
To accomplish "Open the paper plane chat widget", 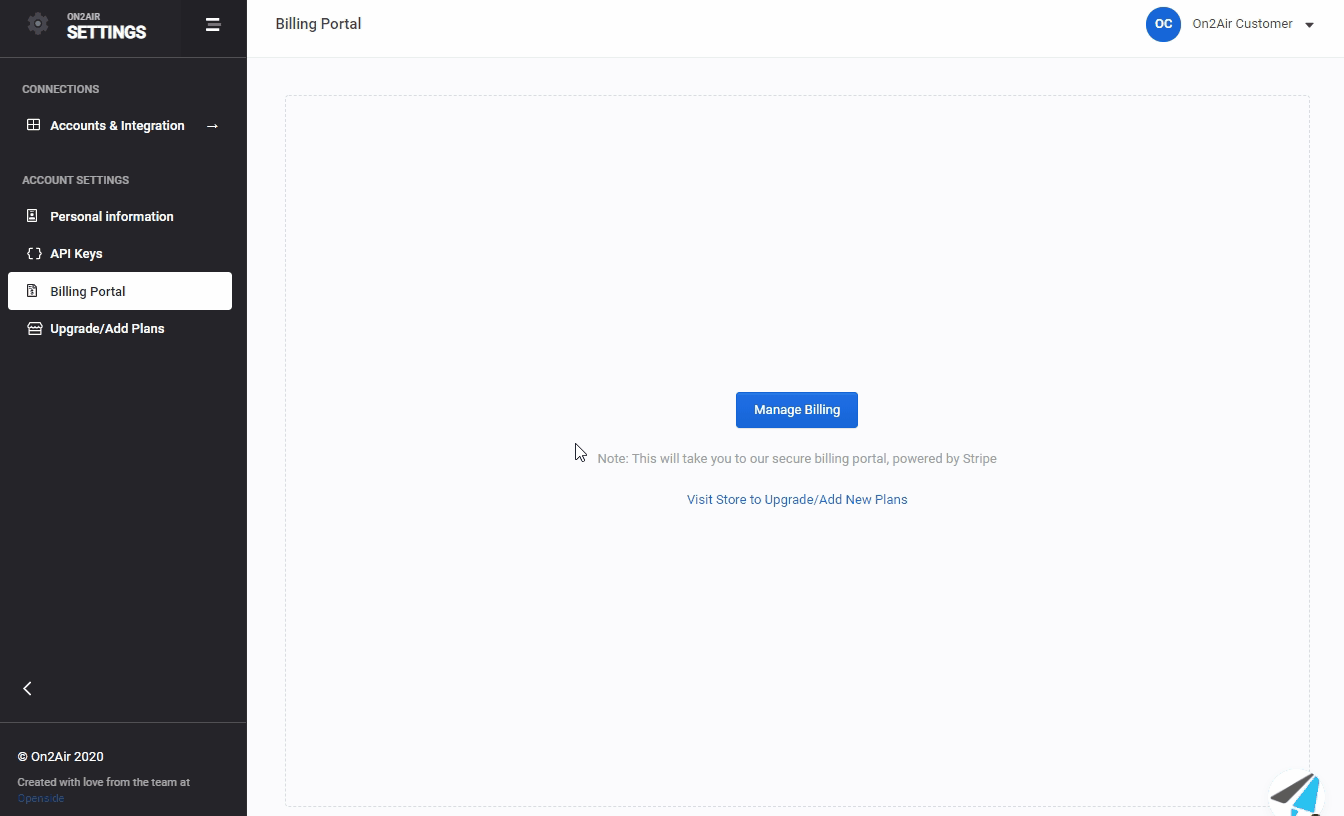I will pos(1299,793).
